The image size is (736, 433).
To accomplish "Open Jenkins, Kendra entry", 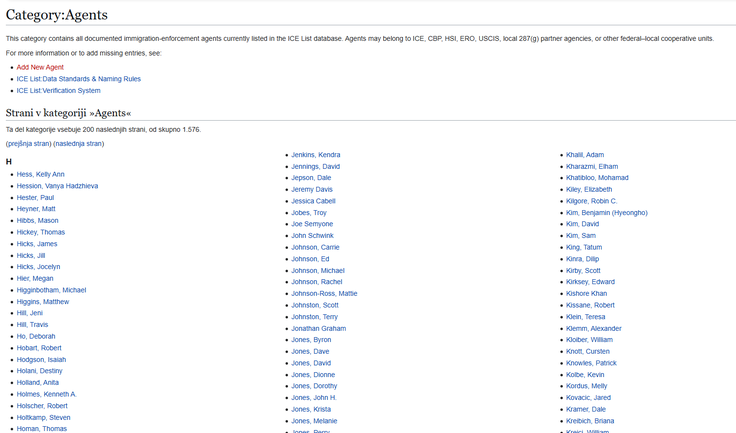I will pos(315,155).
